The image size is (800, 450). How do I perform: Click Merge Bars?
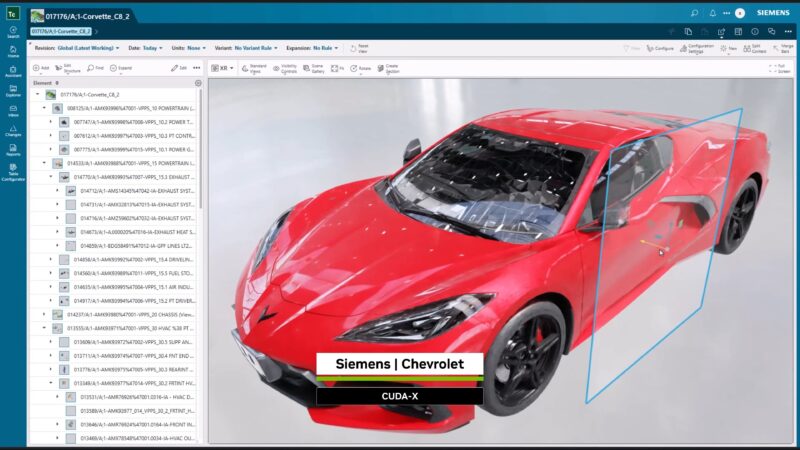coord(783,49)
